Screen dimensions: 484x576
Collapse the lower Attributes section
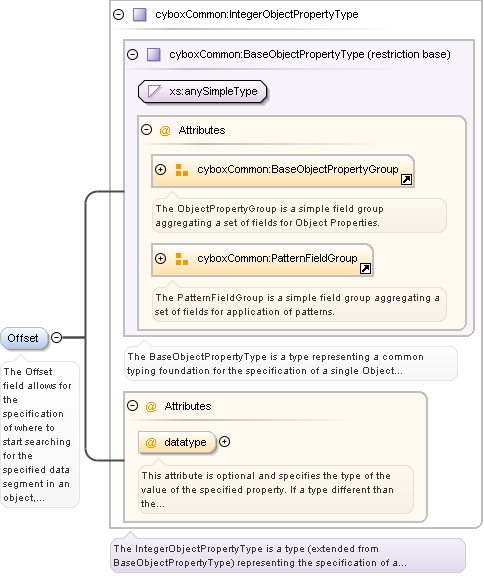tap(133, 406)
